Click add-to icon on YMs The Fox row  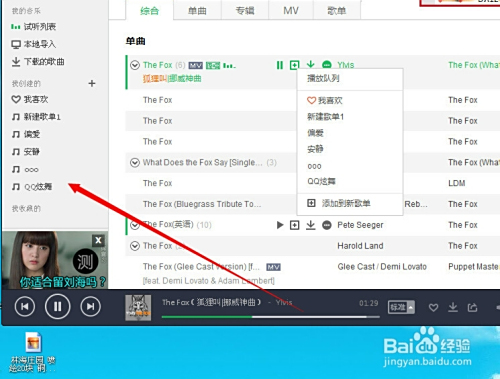tap(294, 65)
